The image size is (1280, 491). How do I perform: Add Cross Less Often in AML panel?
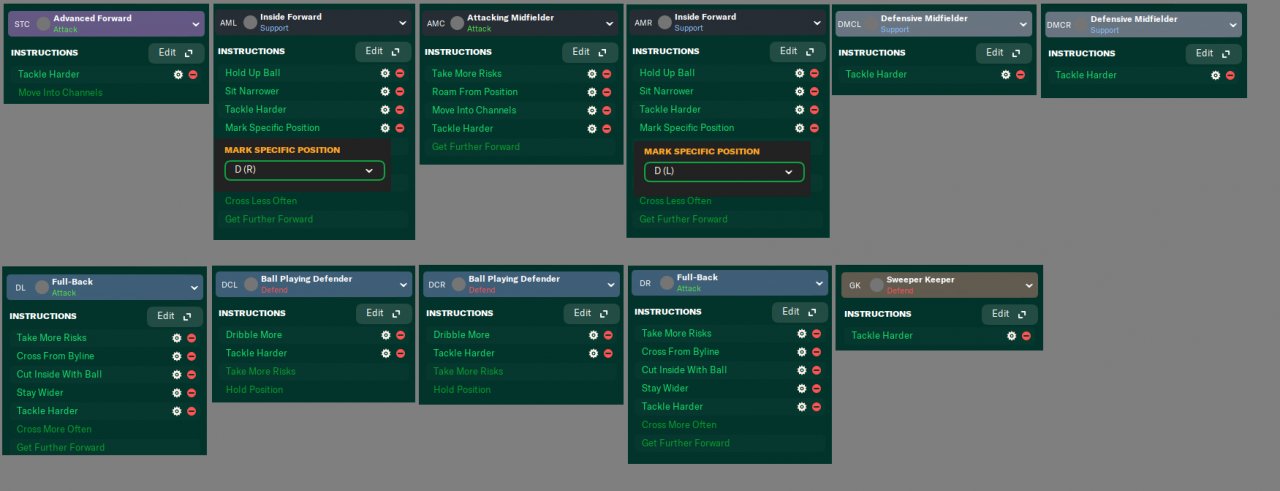[261, 201]
